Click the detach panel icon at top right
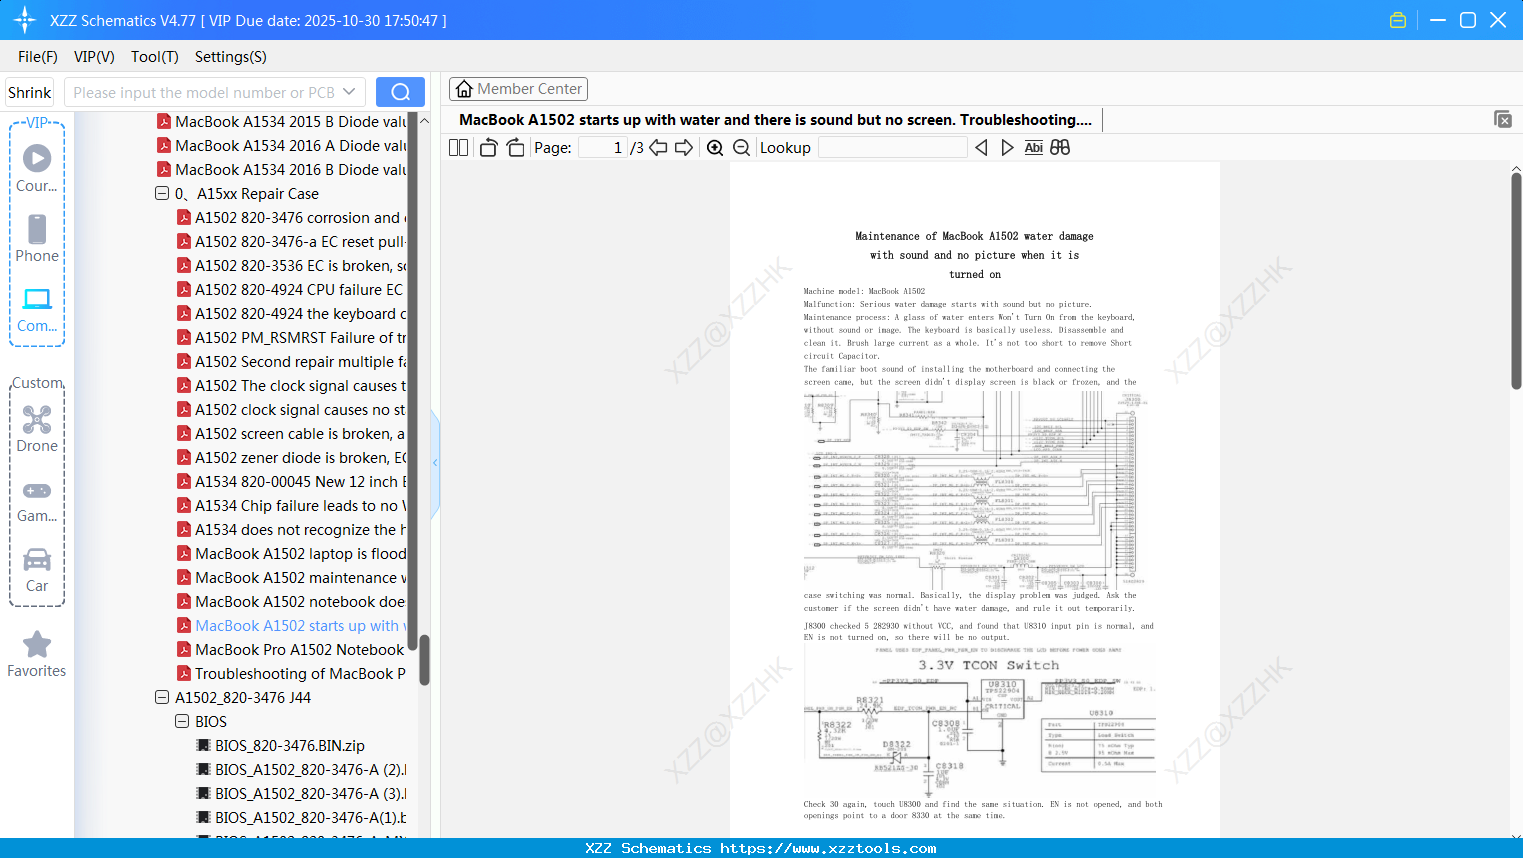This screenshot has height=858, width=1523. point(1503,119)
